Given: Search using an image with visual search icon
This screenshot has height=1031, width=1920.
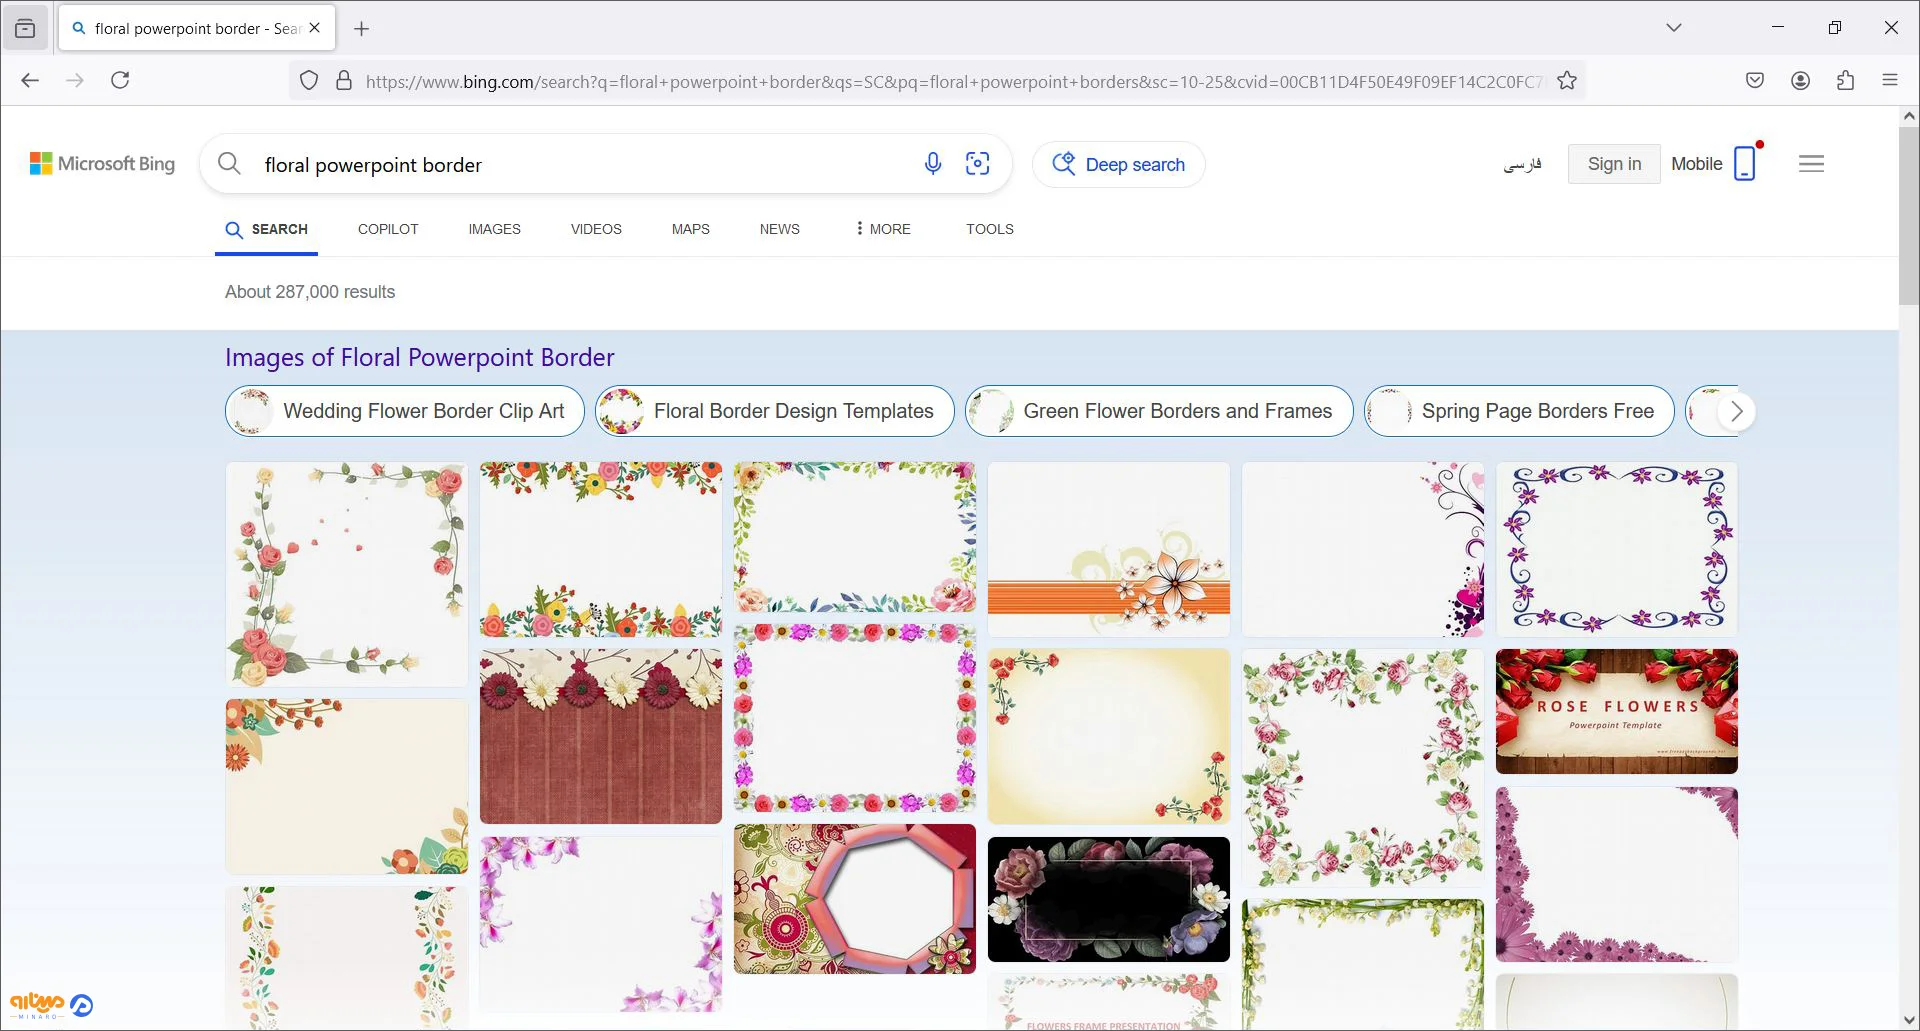Looking at the screenshot, I should [x=978, y=164].
